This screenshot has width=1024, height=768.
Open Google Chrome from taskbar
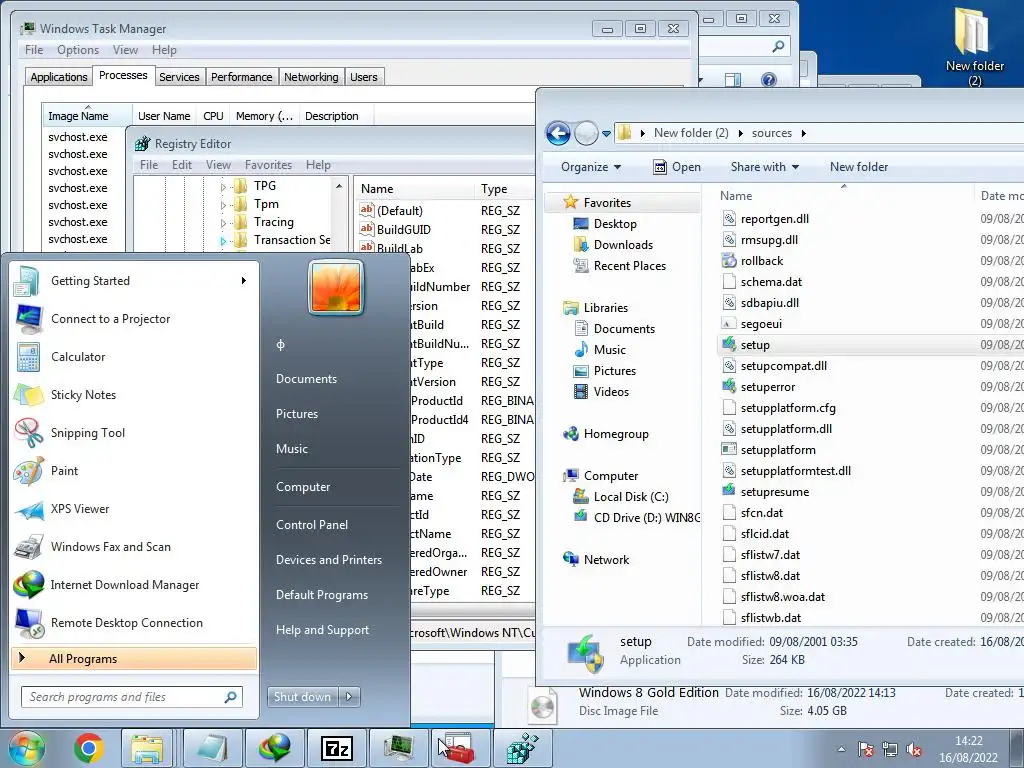pos(89,748)
